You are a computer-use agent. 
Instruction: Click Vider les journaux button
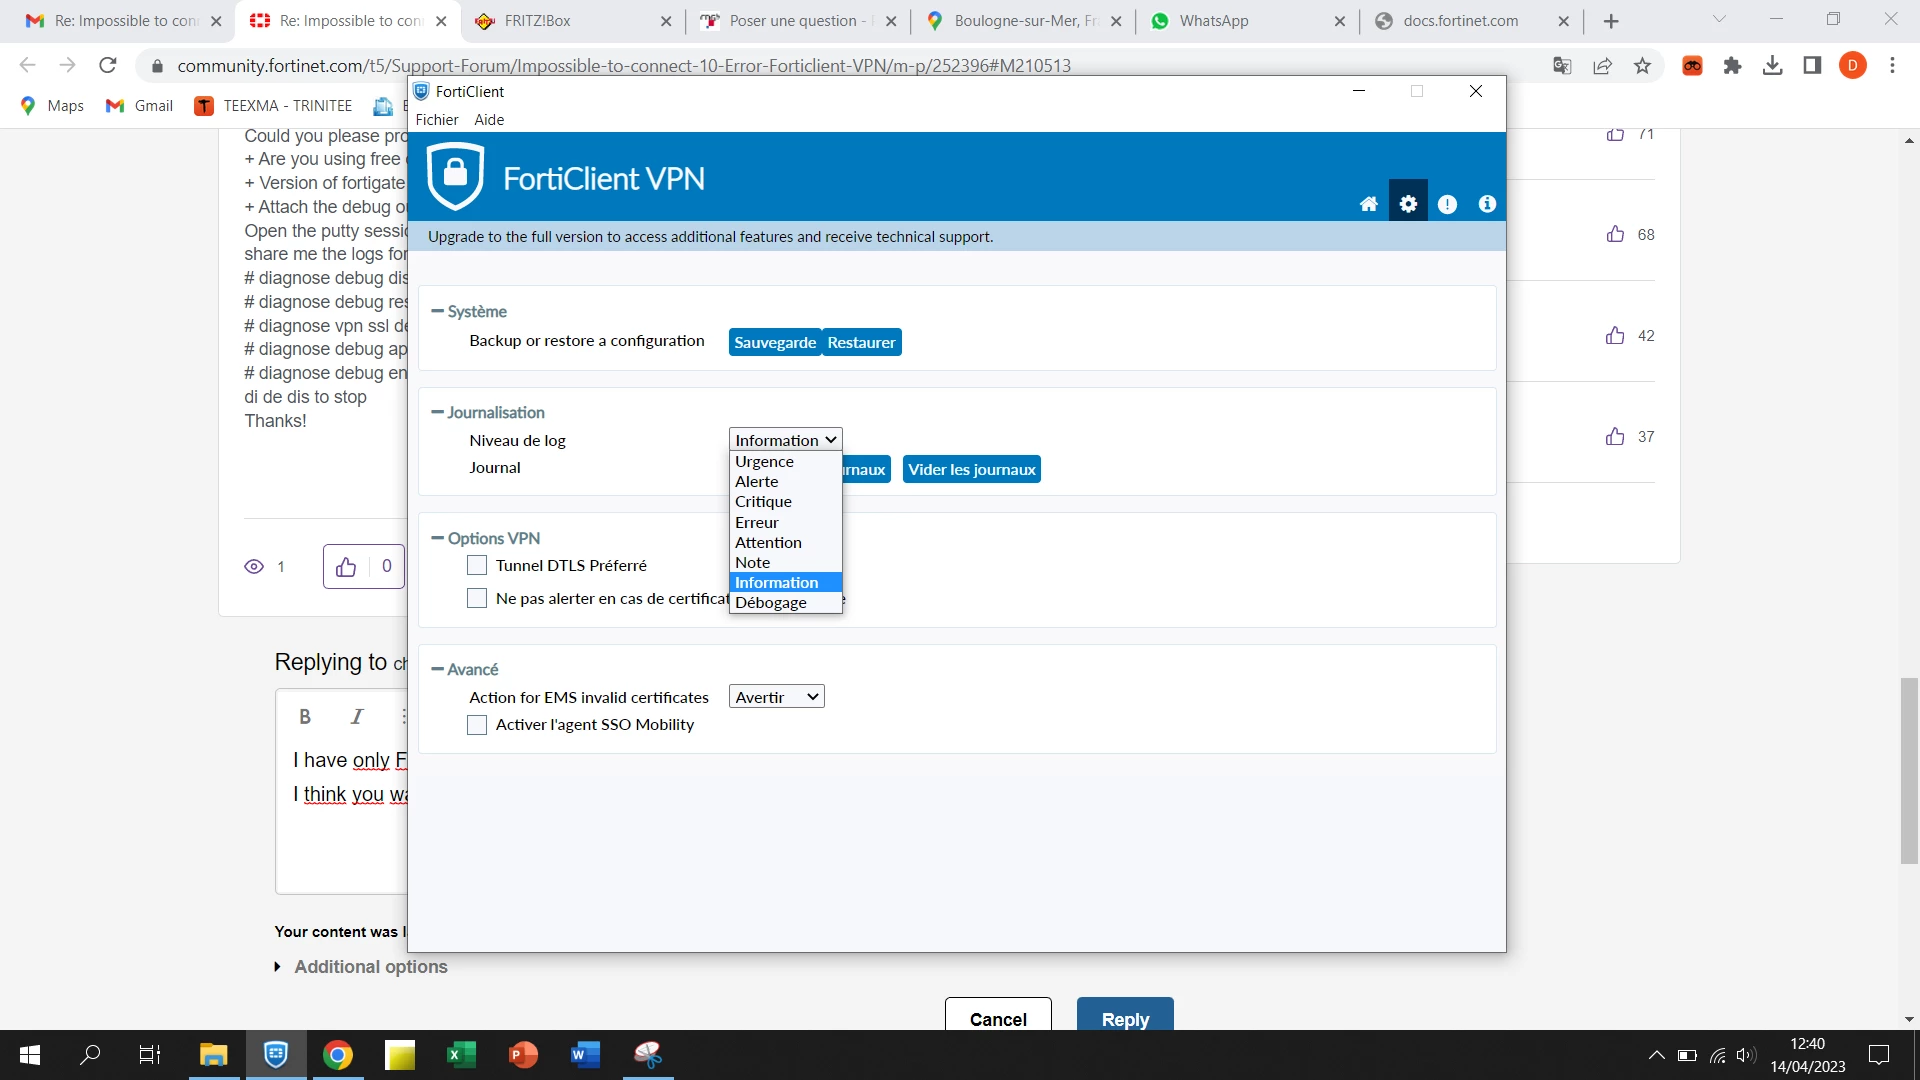[x=972, y=469]
